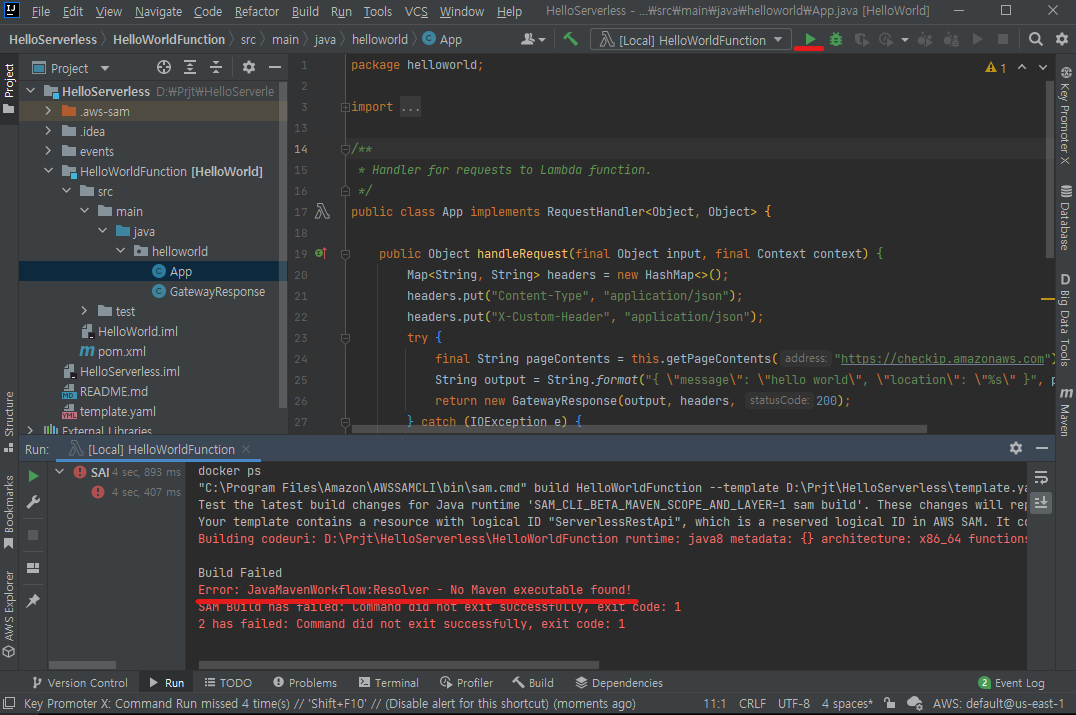Toggle scroll to end of console output

point(1041,502)
